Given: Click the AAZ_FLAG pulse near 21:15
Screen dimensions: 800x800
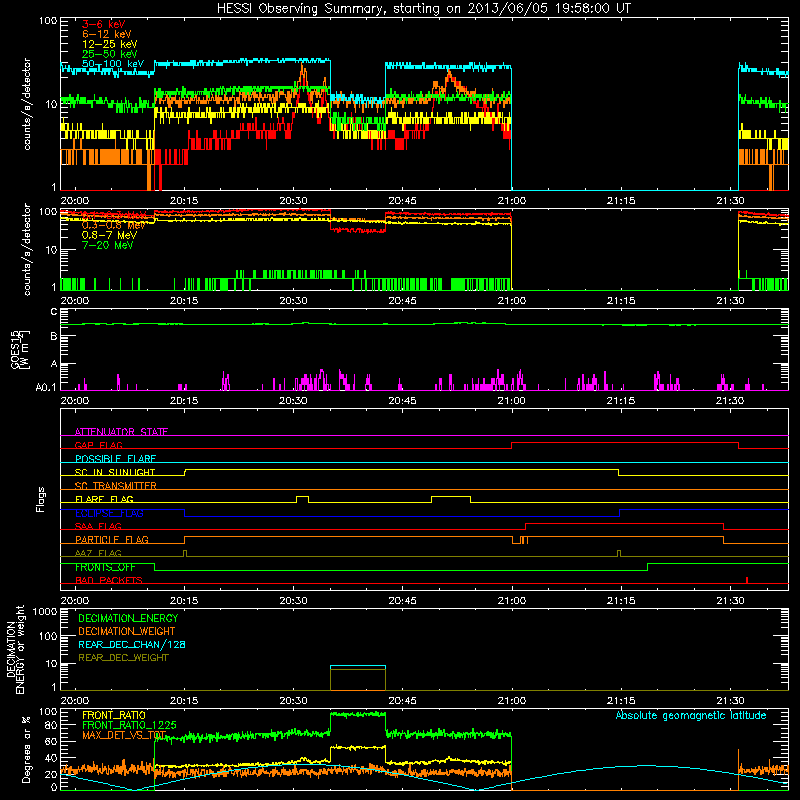Looking at the screenshot, I should (x=619, y=553).
